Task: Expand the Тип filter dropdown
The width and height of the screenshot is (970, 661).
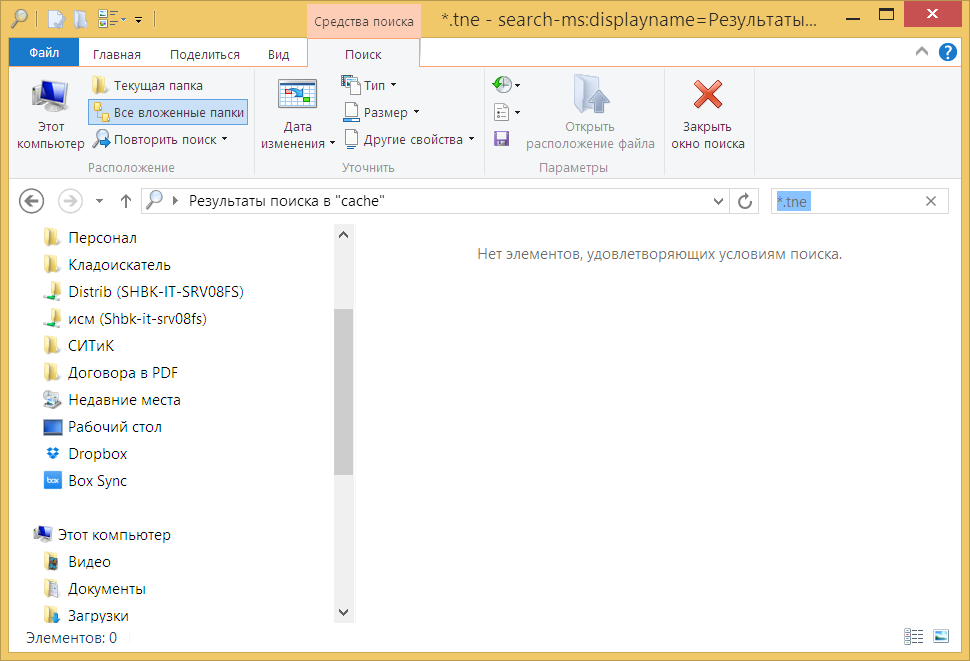Action: pos(369,86)
